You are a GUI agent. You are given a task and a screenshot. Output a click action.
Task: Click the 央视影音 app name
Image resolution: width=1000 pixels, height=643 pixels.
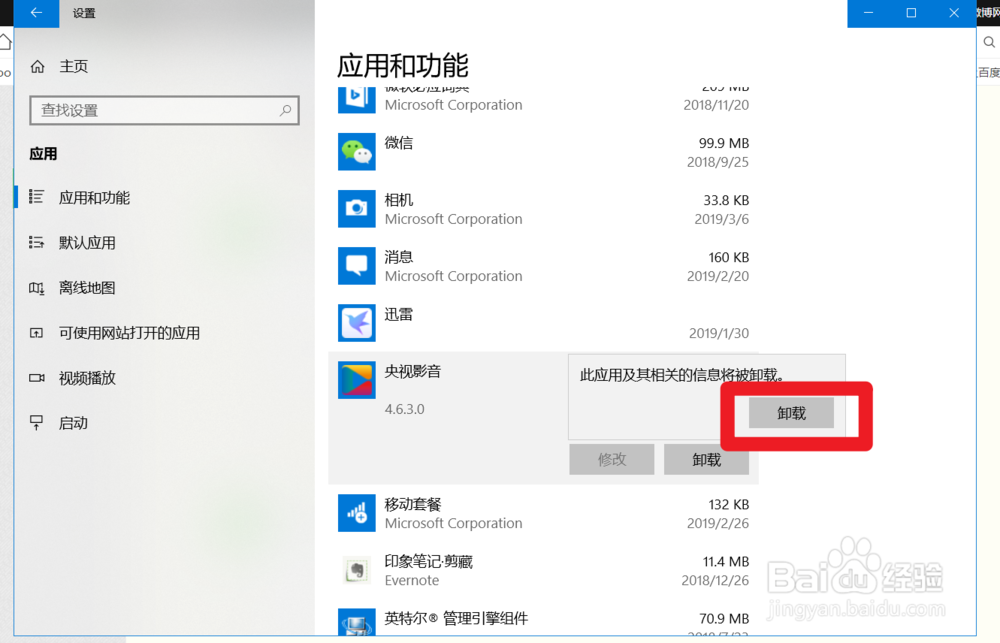coord(413,371)
